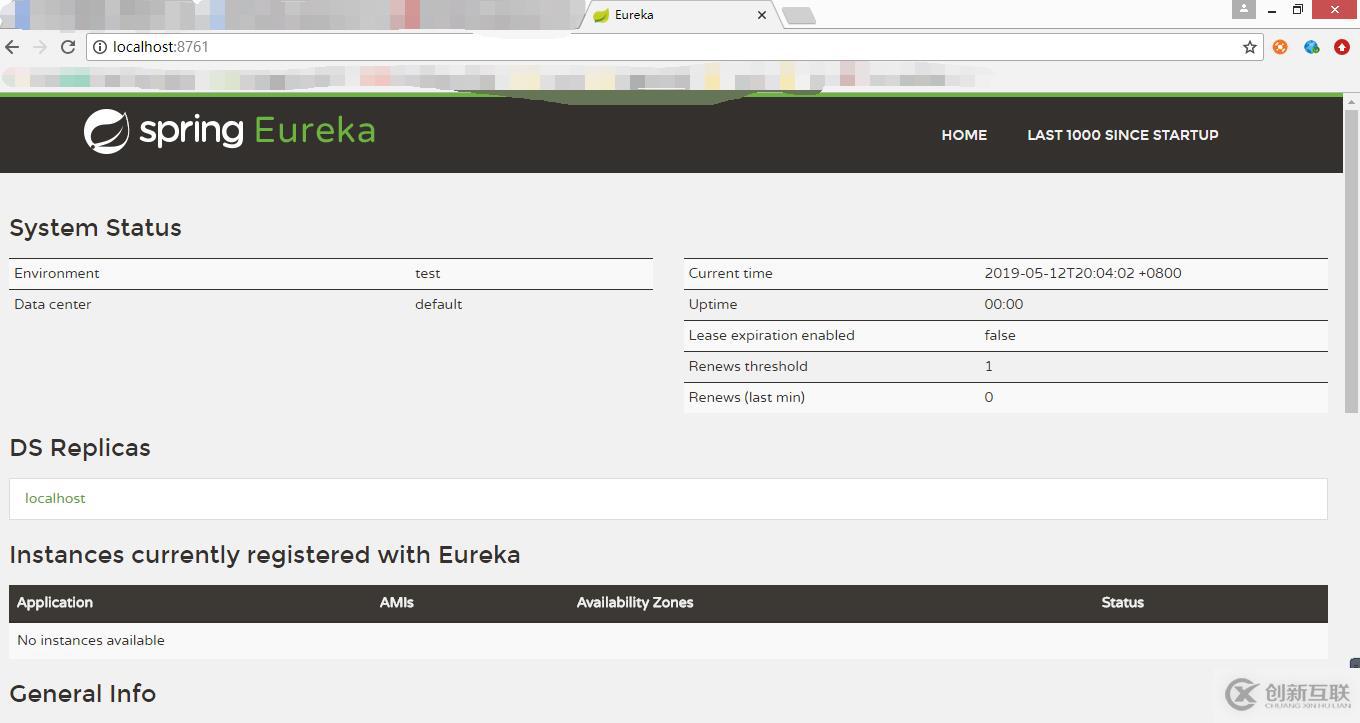The image size is (1360, 723).
Task: Click the Availability Zones column header
Action: (635, 602)
